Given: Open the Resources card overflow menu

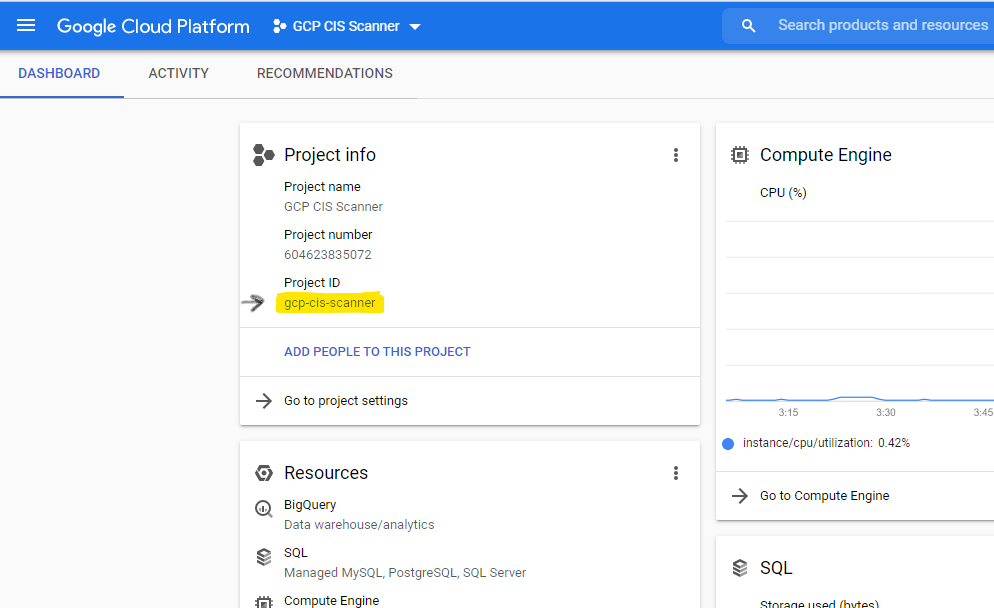Looking at the screenshot, I should [676, 472].
